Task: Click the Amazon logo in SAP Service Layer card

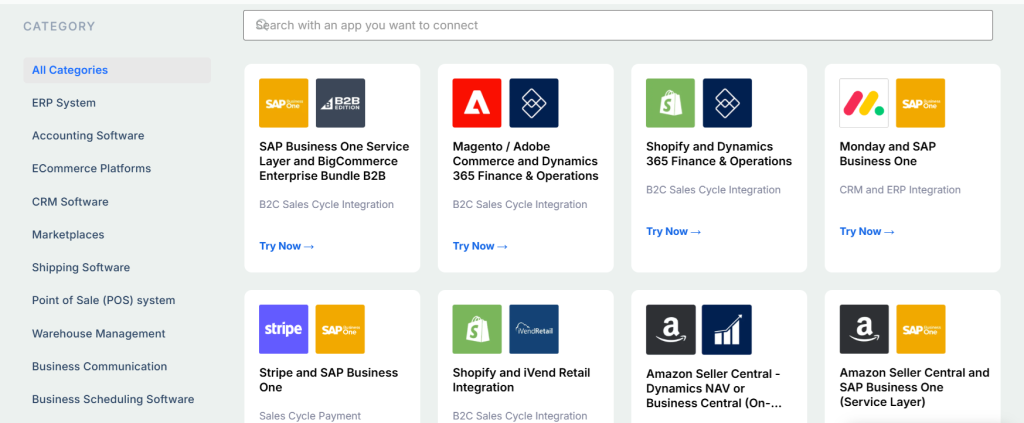Action: coord(864,329)
